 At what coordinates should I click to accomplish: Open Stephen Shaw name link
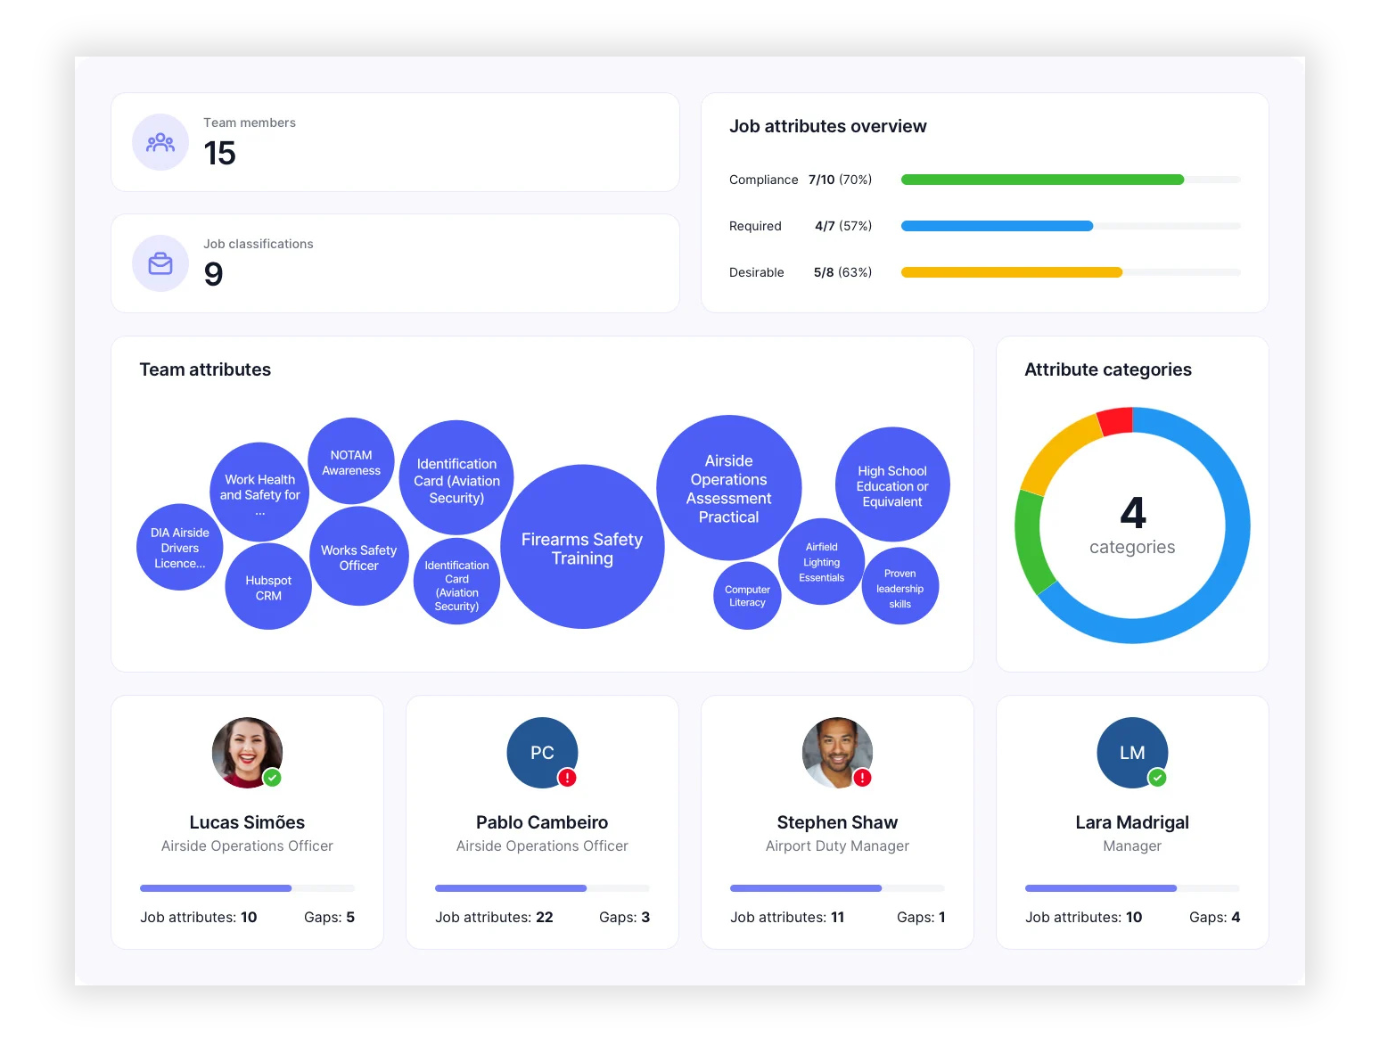(x=837, y=822)
